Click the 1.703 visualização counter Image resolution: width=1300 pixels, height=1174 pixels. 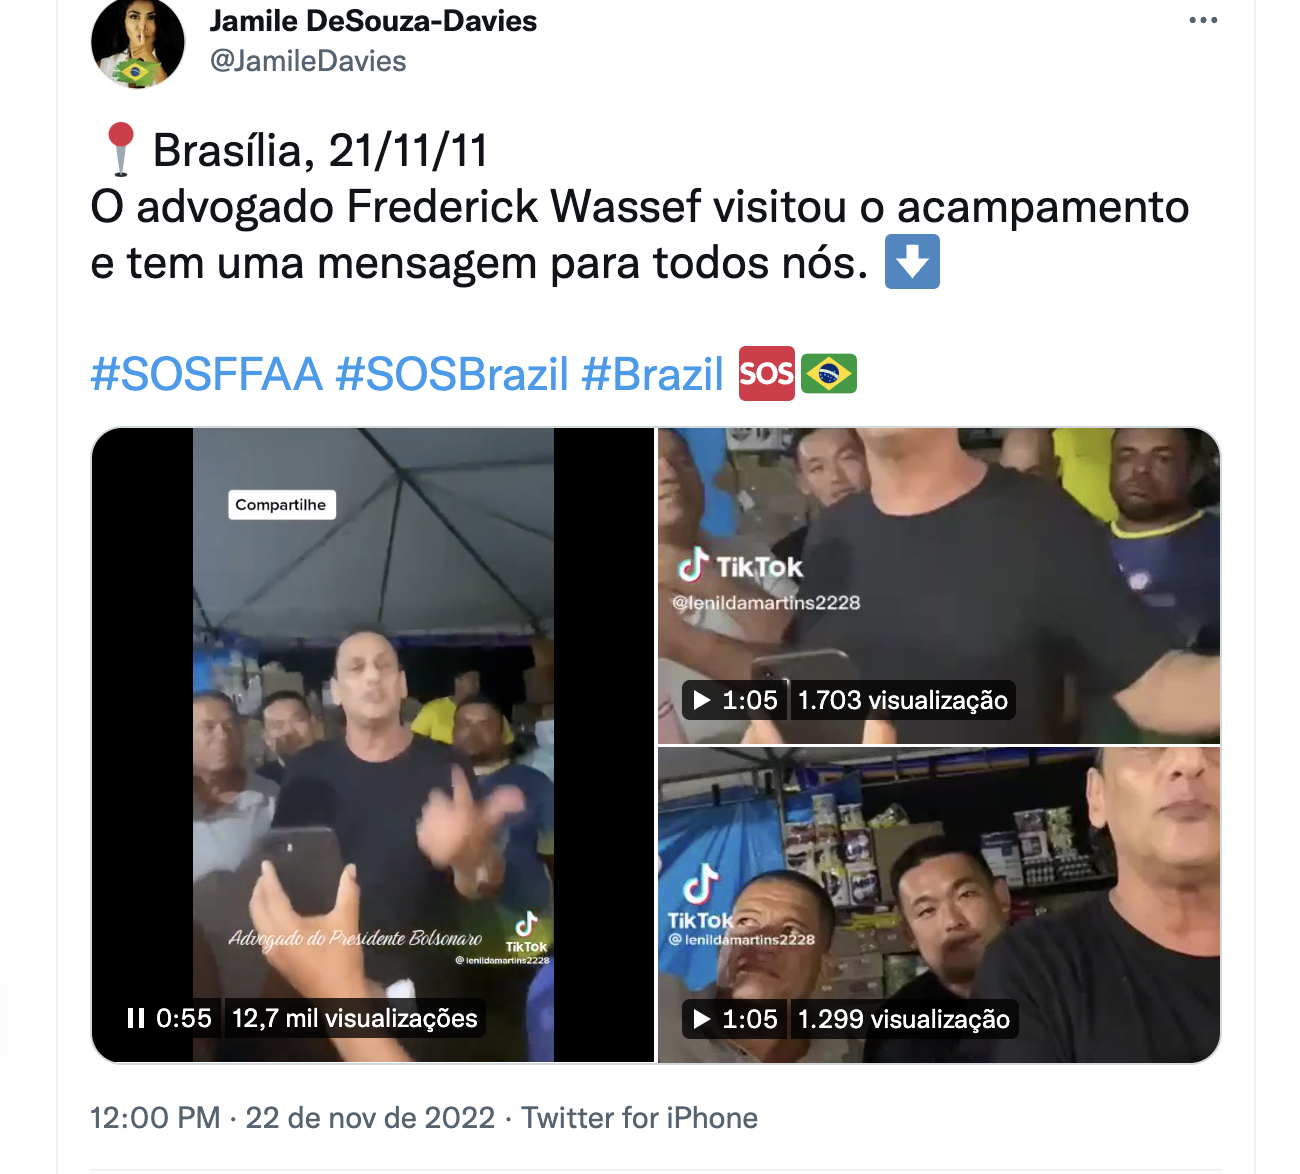pyautogui.click(x=903, y=700)
